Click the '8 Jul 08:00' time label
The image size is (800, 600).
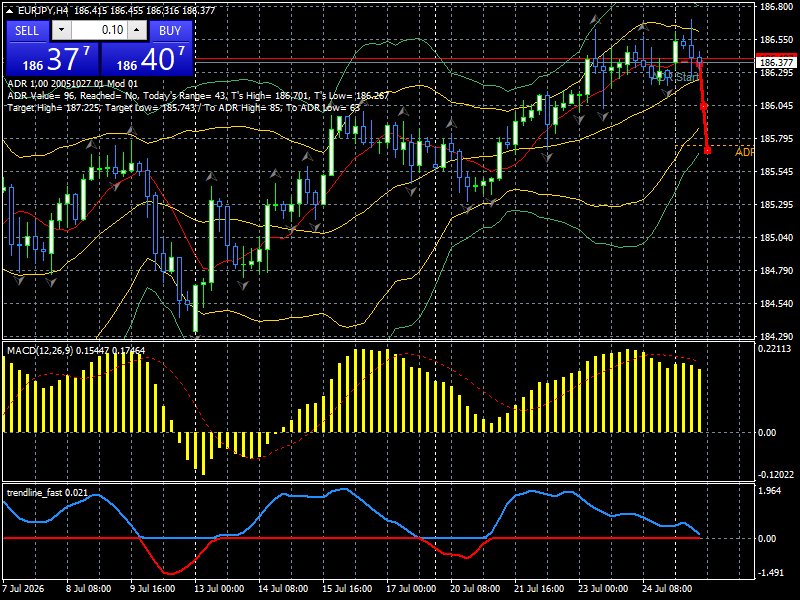89,588
